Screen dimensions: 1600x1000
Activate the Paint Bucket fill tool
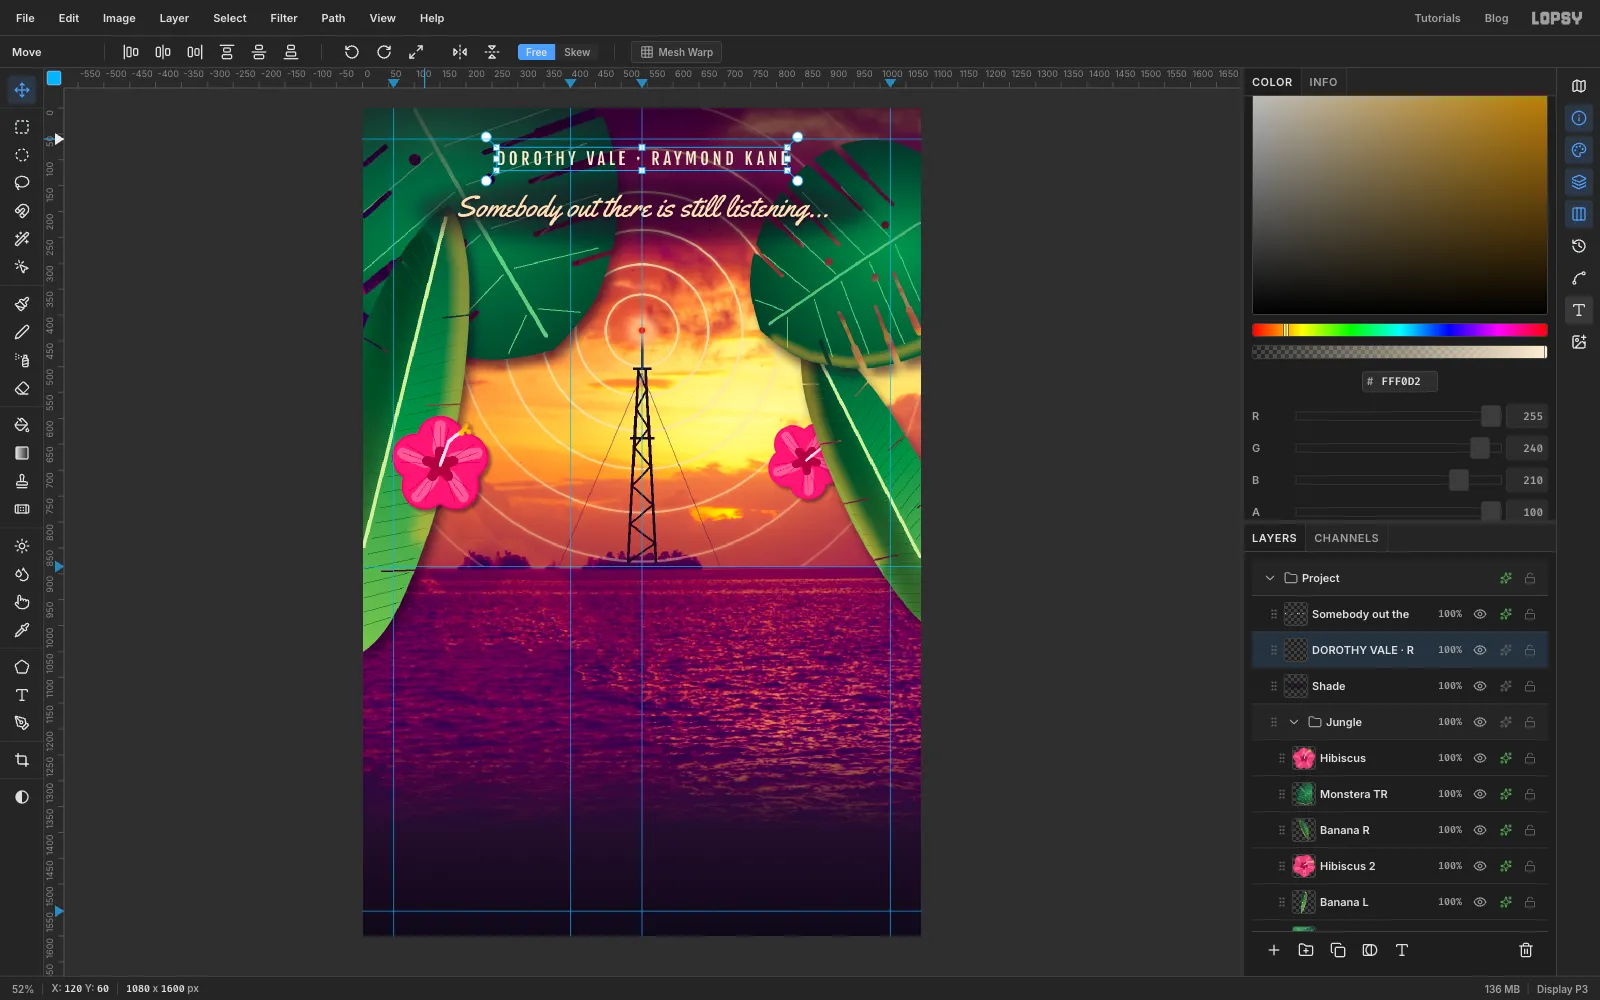[x=22, y=425]
